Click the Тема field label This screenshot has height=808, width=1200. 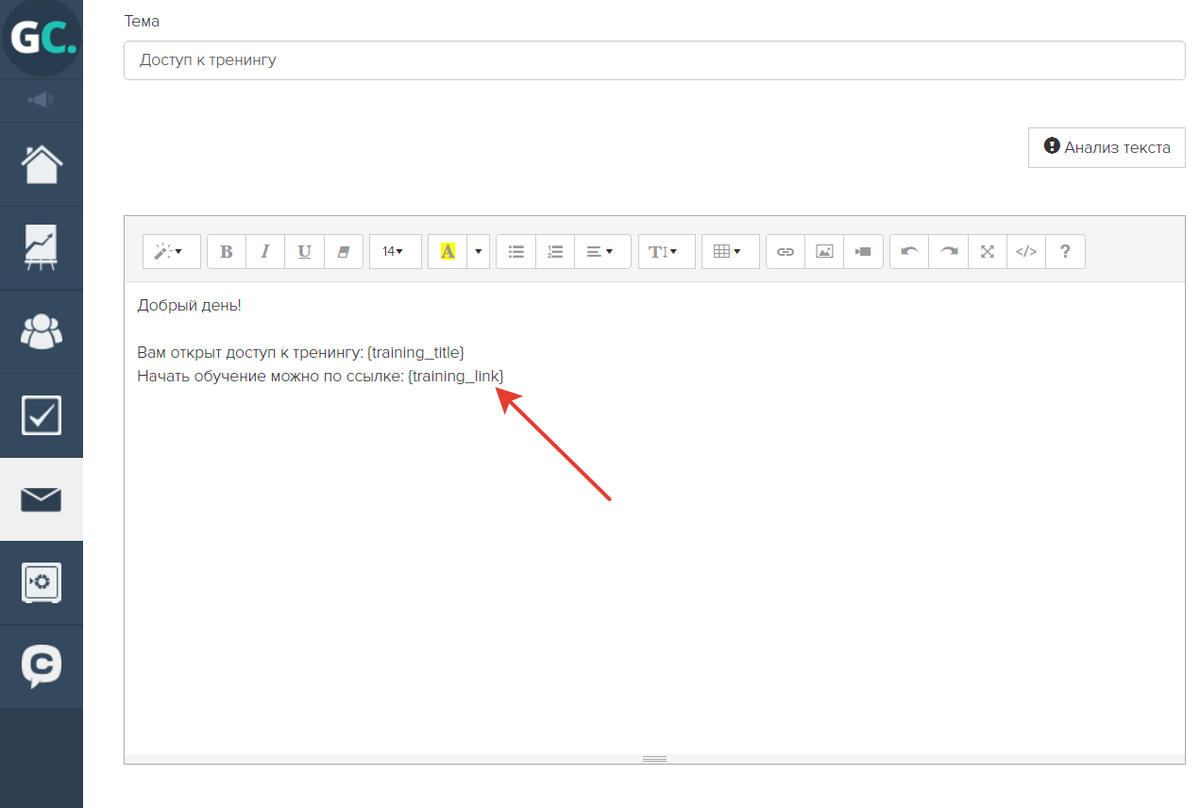pyautogui.click(x=142, y=21)
